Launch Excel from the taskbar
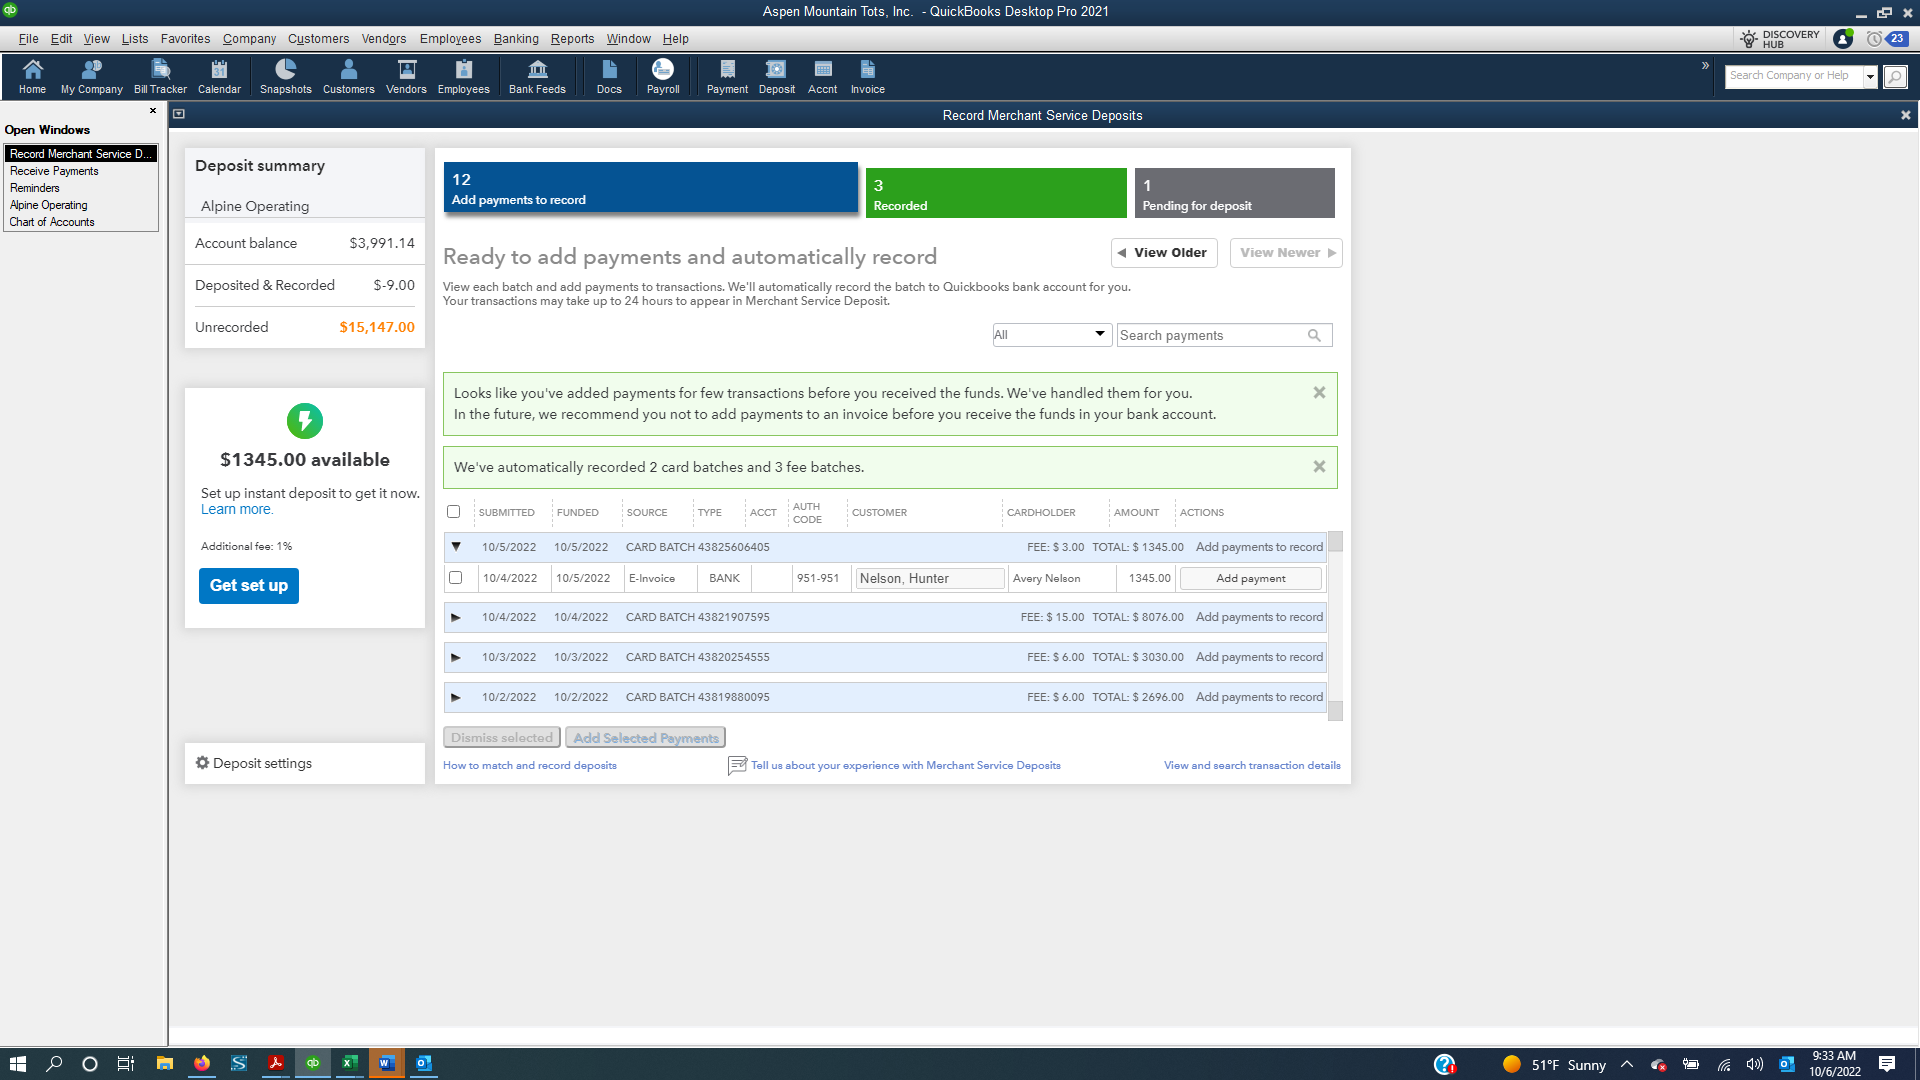1920x1080 pixels. (x=349, y=1063)
